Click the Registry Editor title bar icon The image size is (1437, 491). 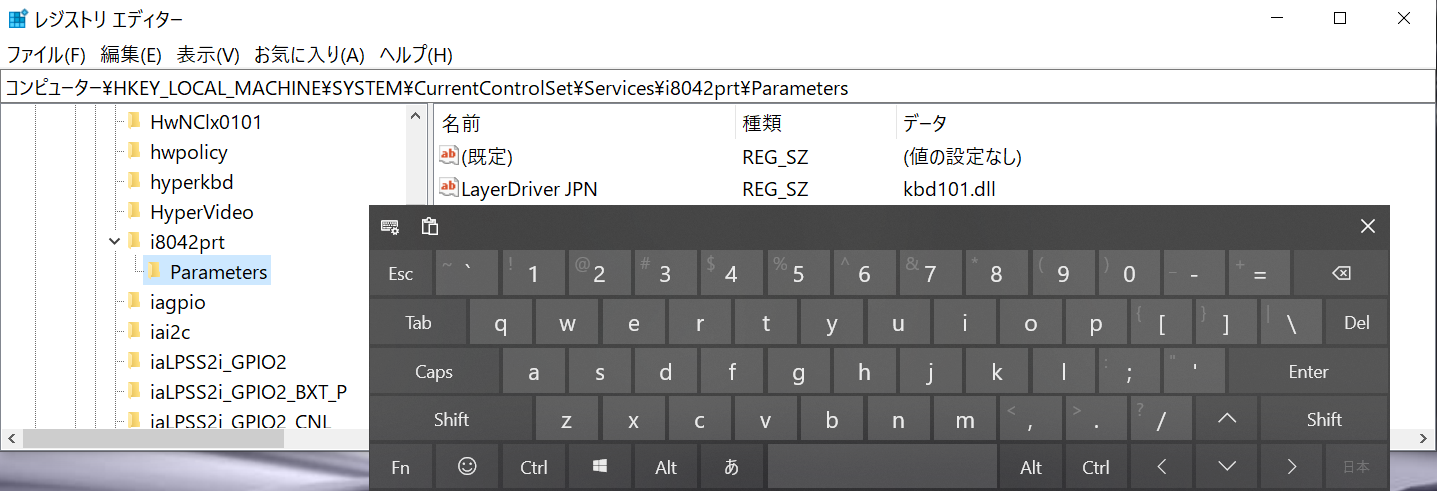tap(18, 19)
